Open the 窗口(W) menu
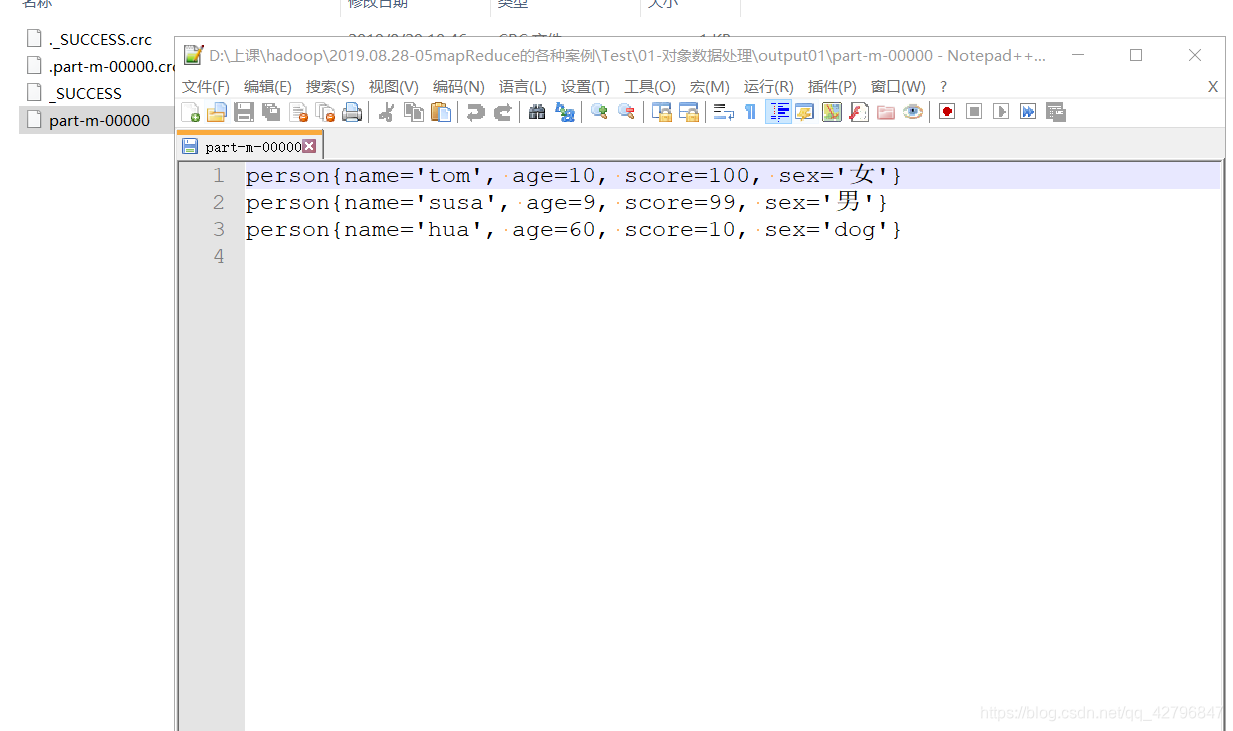 [898, 87]
